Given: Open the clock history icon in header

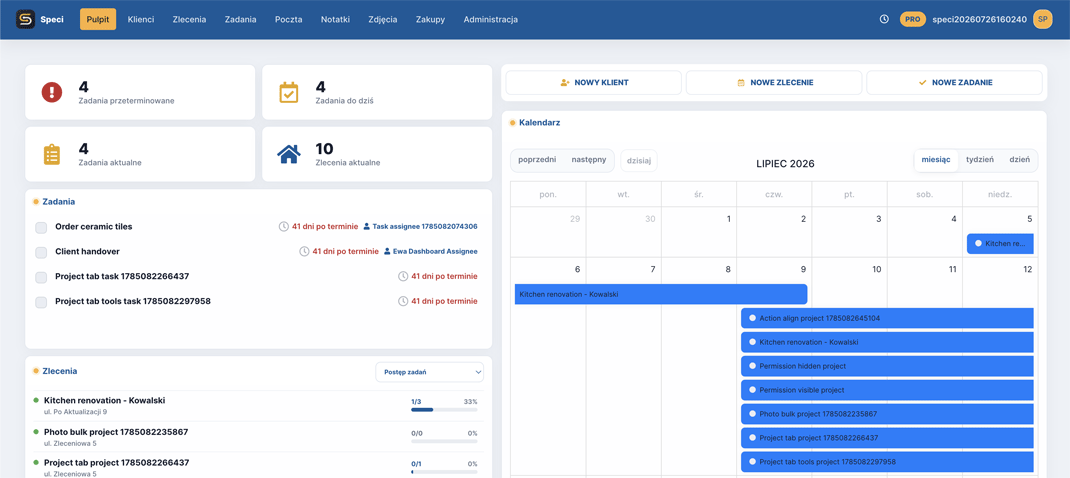Looking at the screenshot, I should [x=884, y=19].
